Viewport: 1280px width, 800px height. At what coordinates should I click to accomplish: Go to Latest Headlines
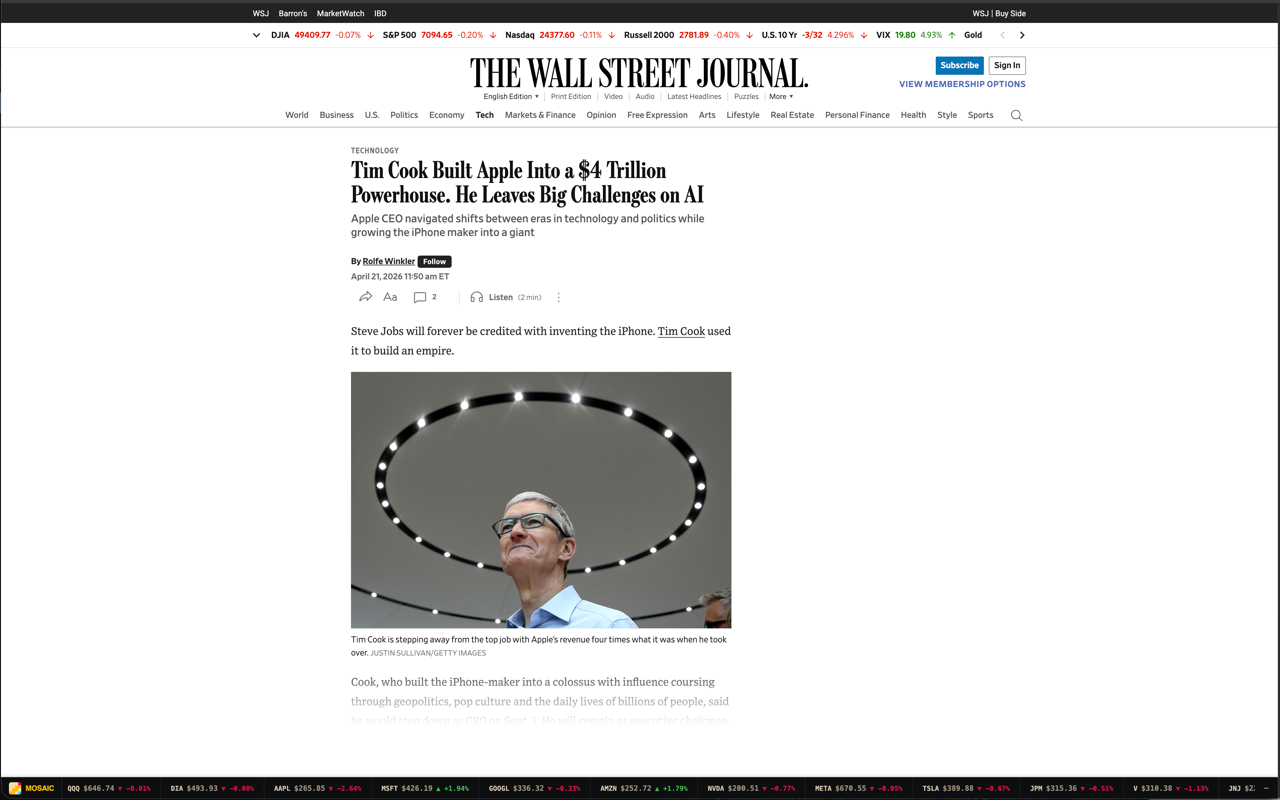pos(694,97)
